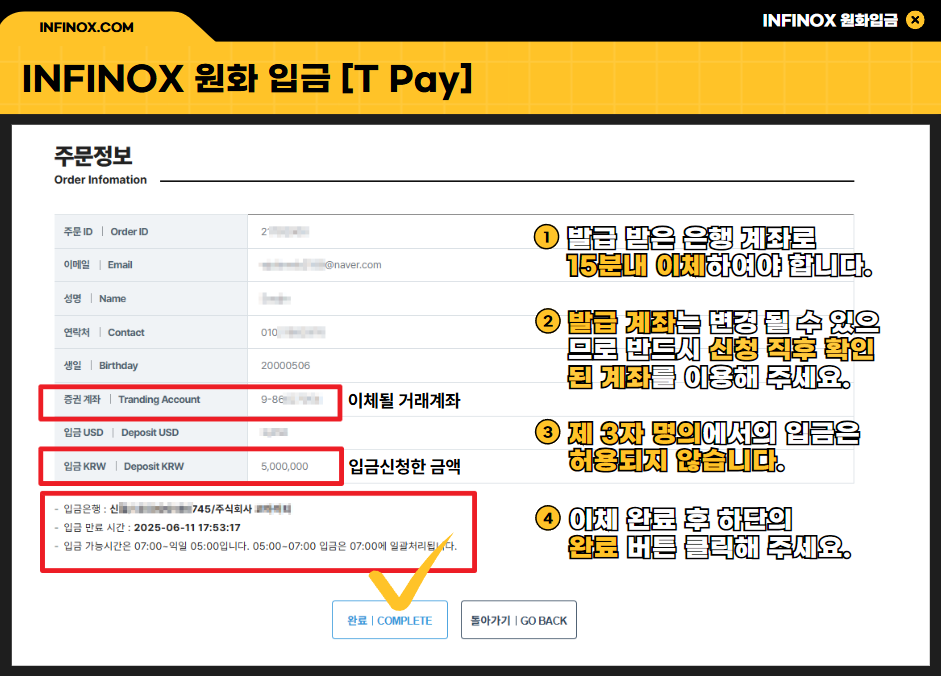Close the INFINOX 원화입금 popup

915,20
